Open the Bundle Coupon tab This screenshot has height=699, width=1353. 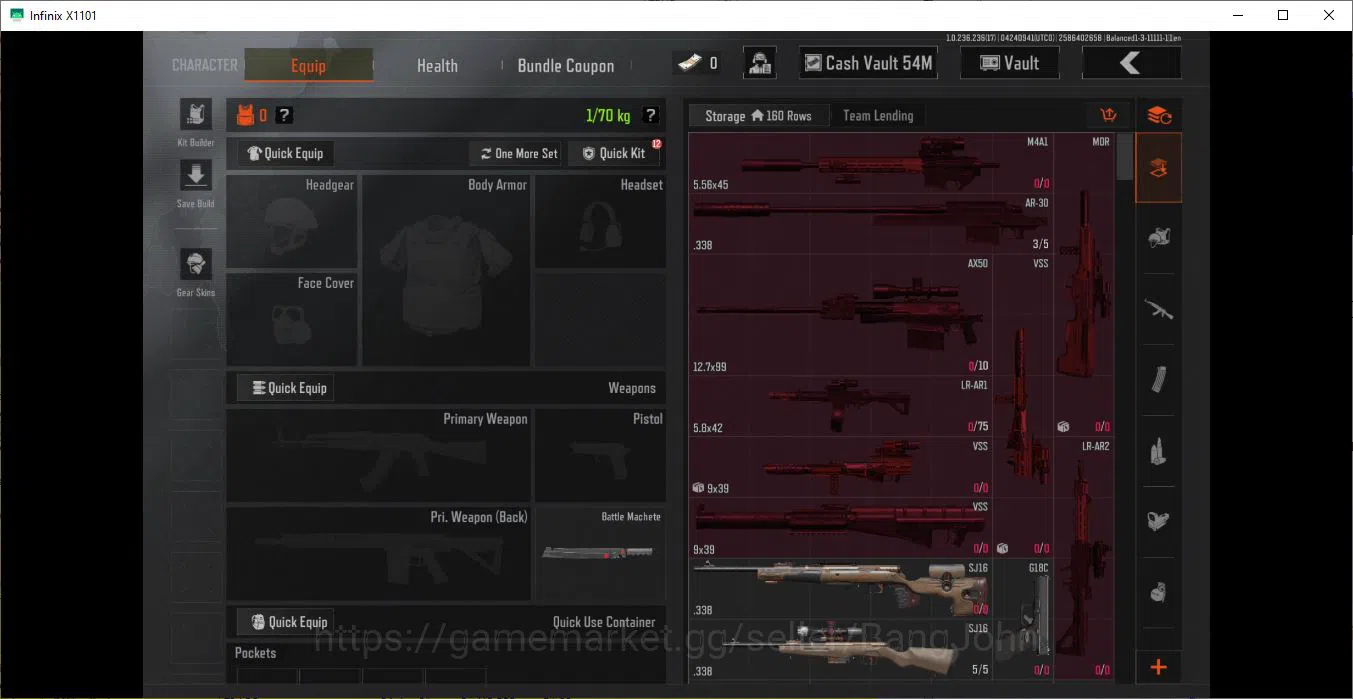(566, 65)
